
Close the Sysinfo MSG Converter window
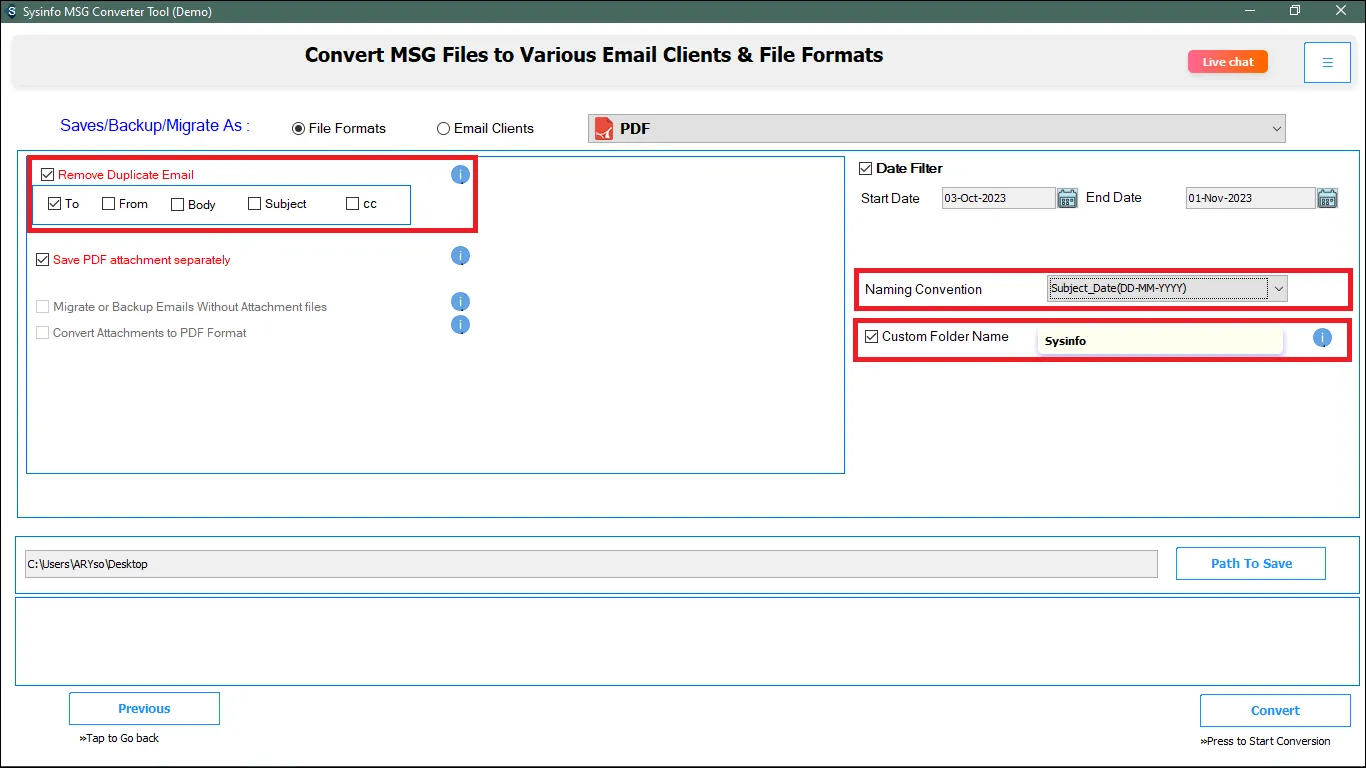pos(1341,11)
